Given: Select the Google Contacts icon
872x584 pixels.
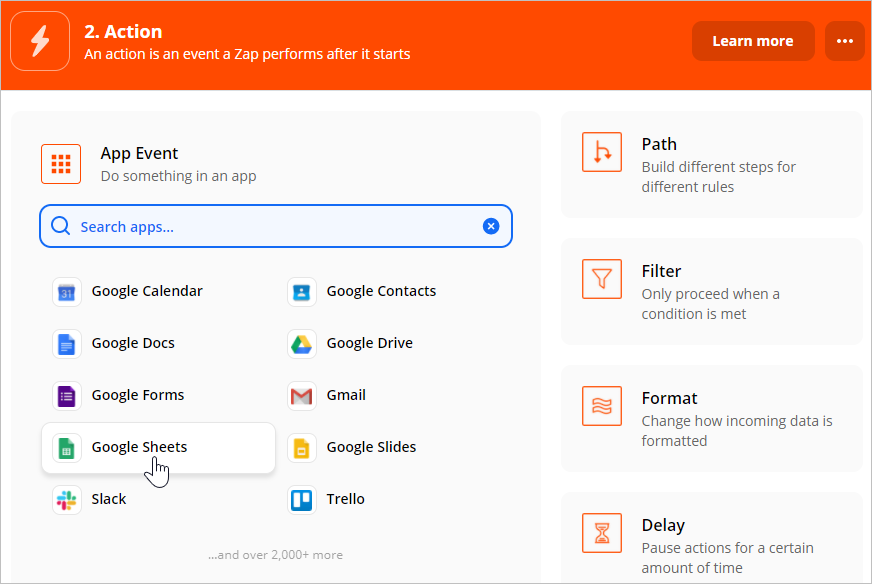Looking at the screenshot, I should point(301,291).
